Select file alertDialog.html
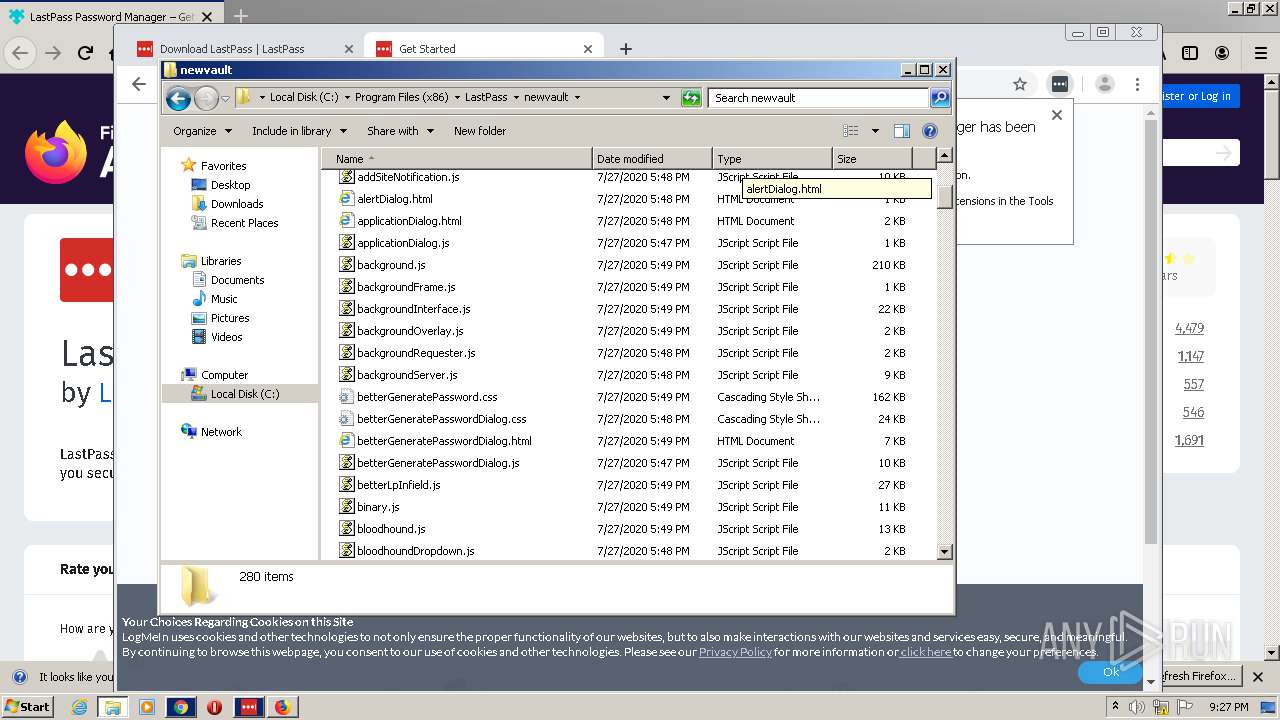The image size is (1280, 720). (394, 199)
